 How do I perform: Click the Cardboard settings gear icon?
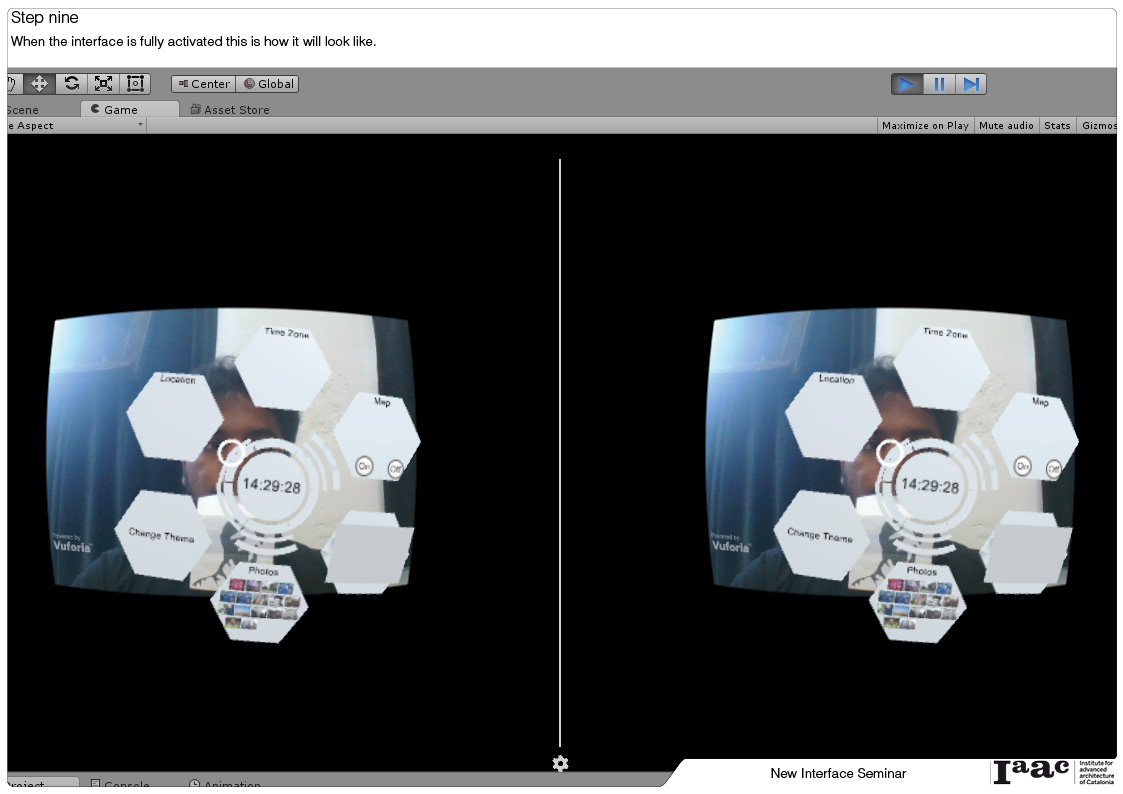coord(560,763)
